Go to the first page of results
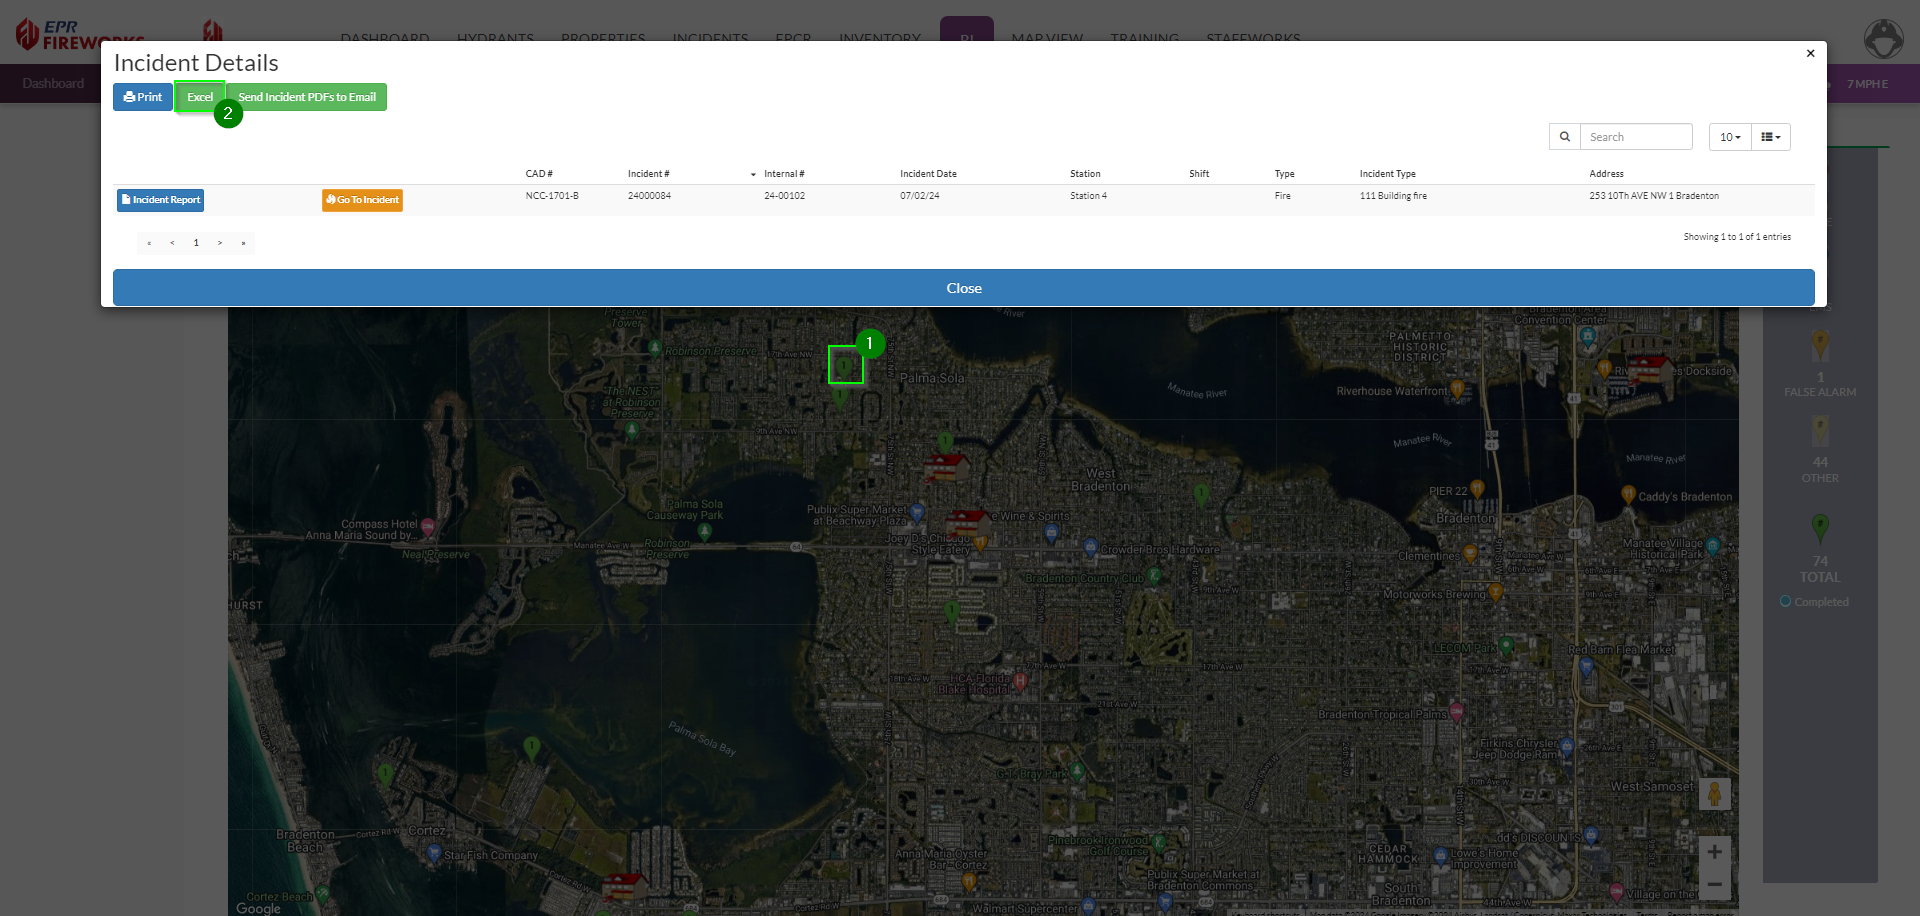The width and height of the screenshot is (1920, 916). [149, 243]
